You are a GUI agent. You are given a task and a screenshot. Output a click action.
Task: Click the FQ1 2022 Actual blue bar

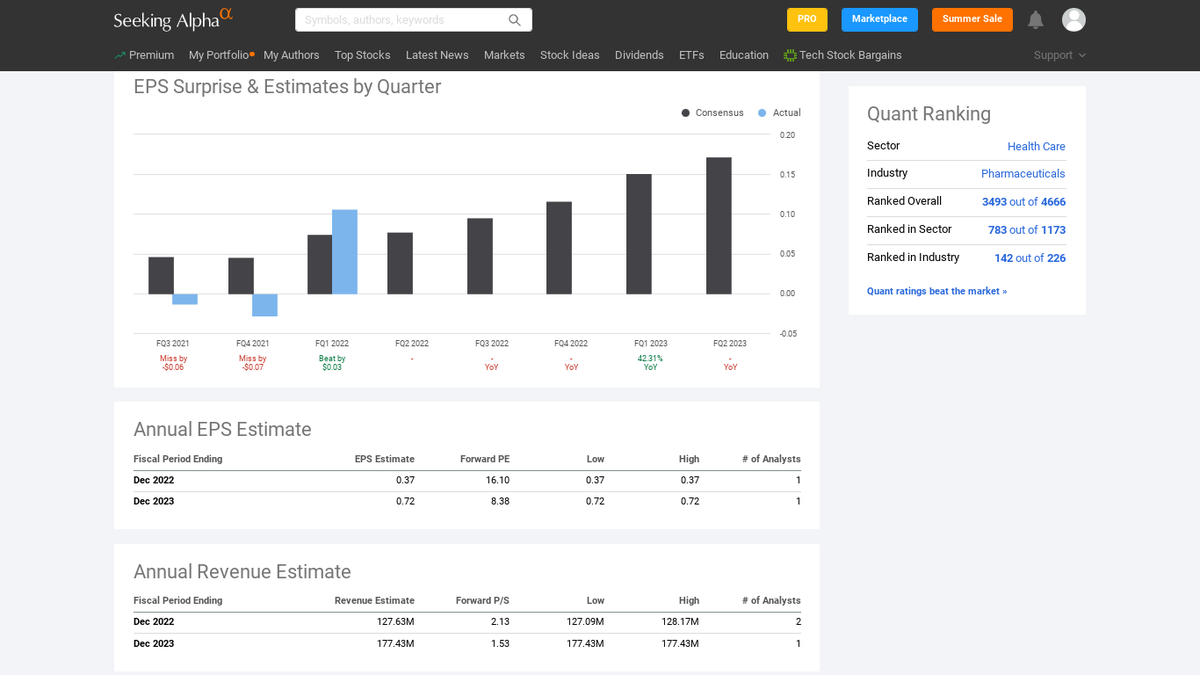tap(345, 252)
